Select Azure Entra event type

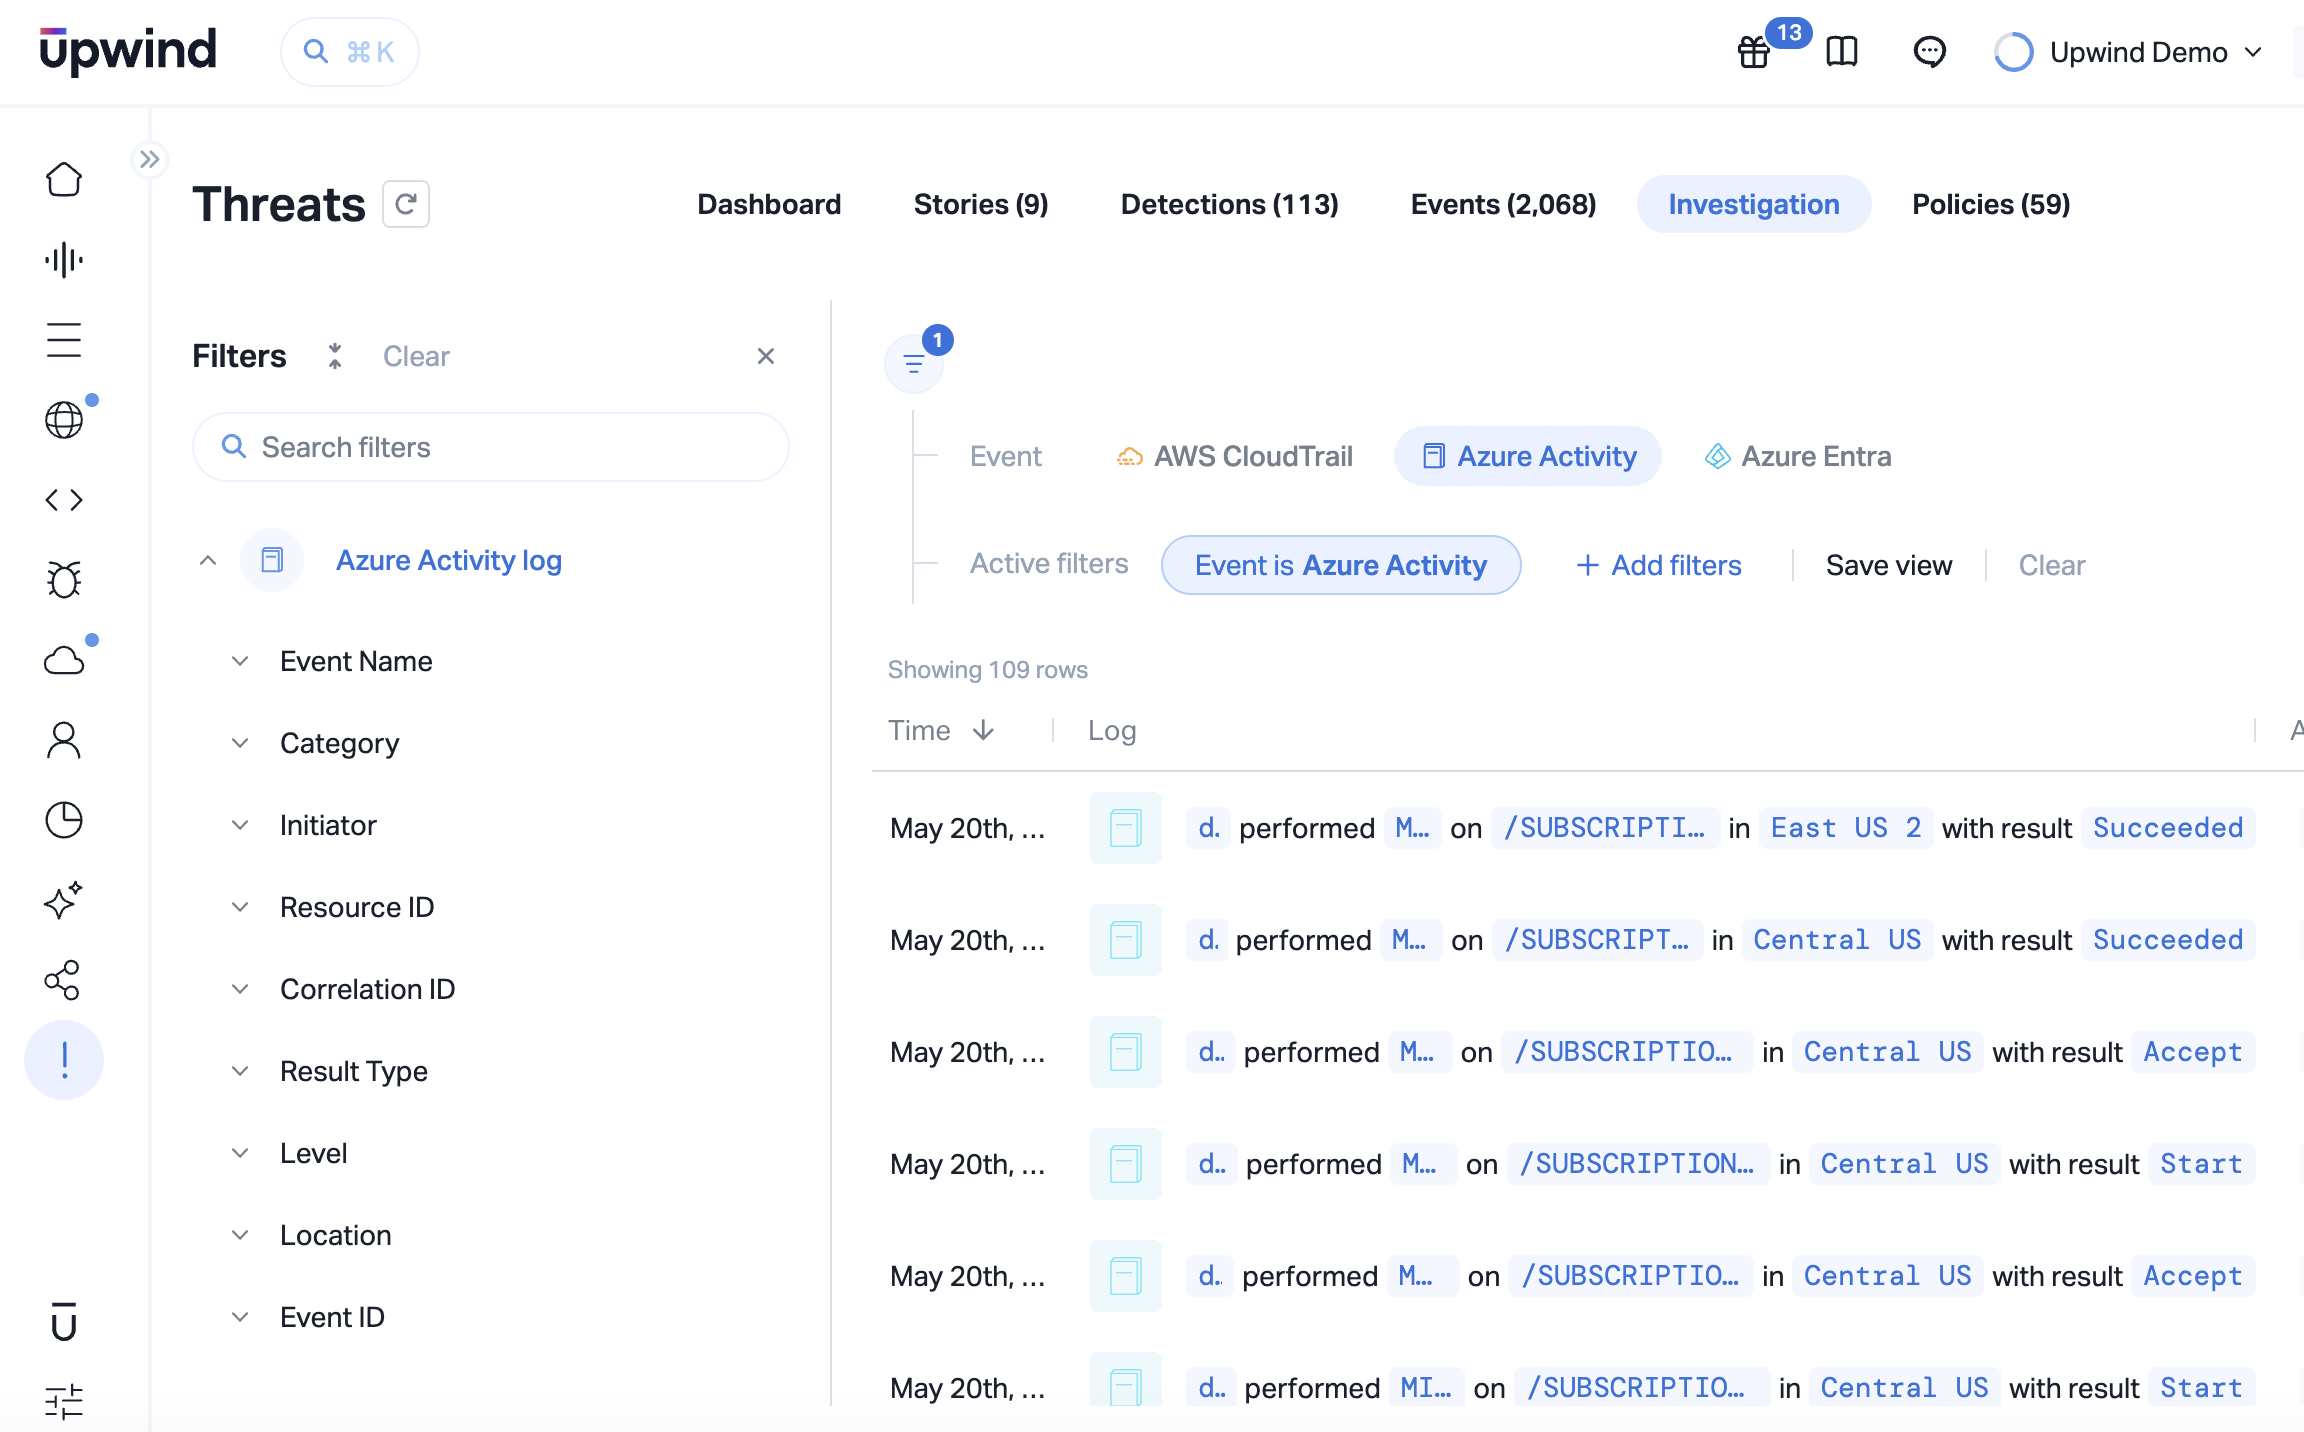(x=1798, y=456)
